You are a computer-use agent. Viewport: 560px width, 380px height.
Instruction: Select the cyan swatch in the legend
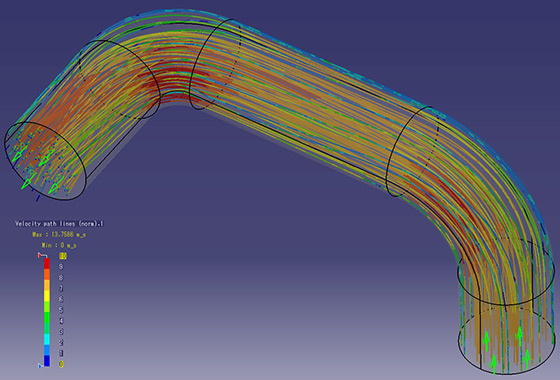(47, 339)
